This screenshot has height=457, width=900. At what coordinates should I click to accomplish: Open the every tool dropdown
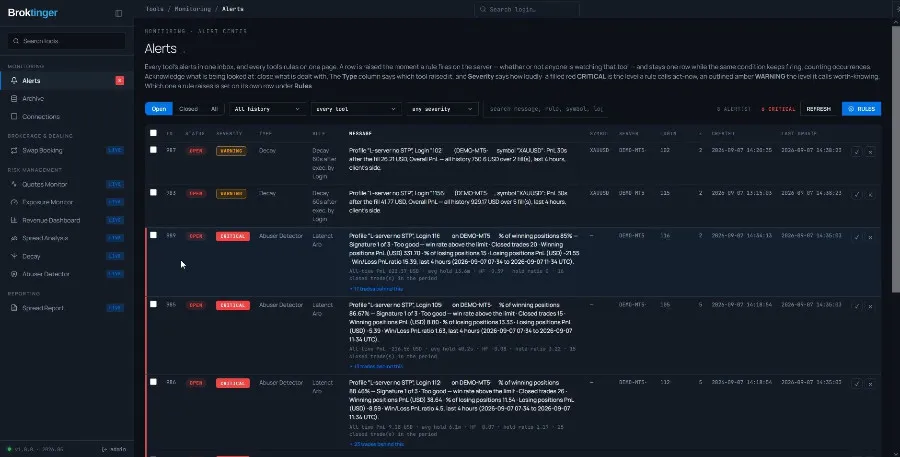(x=355, y=109)
